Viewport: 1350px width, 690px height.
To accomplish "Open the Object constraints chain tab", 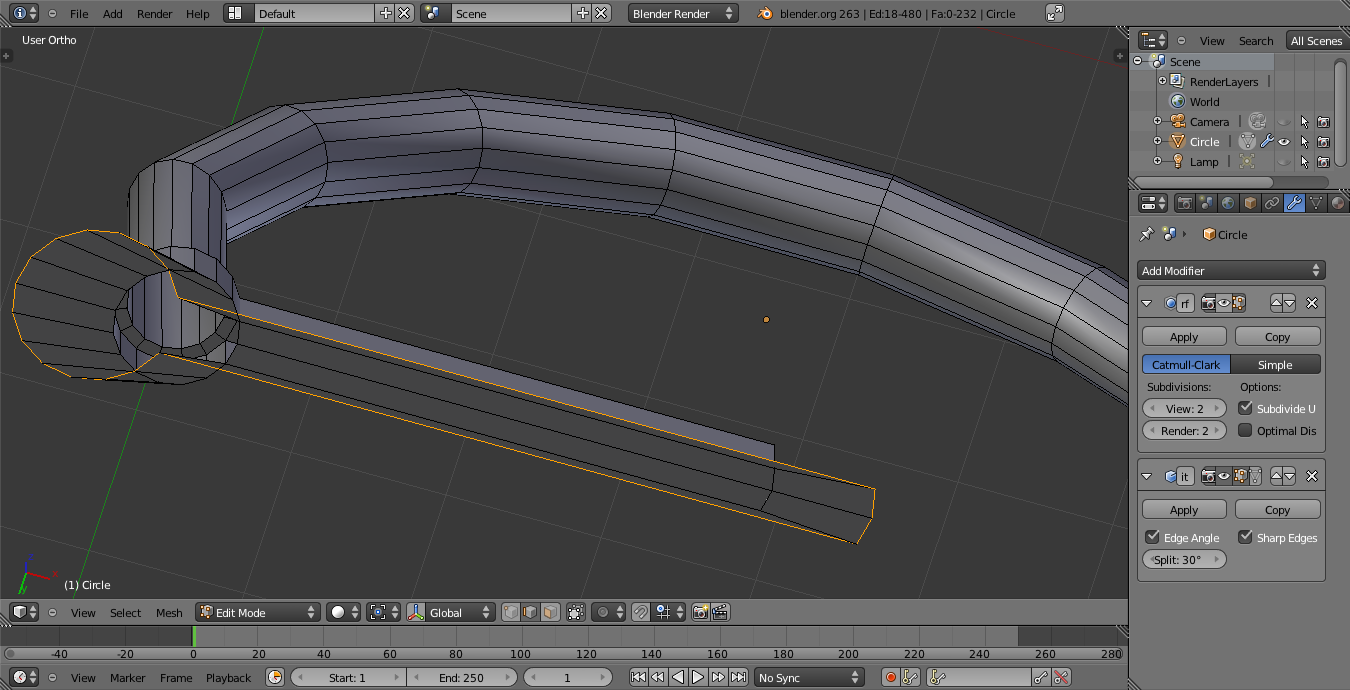I will [1272, 203].
